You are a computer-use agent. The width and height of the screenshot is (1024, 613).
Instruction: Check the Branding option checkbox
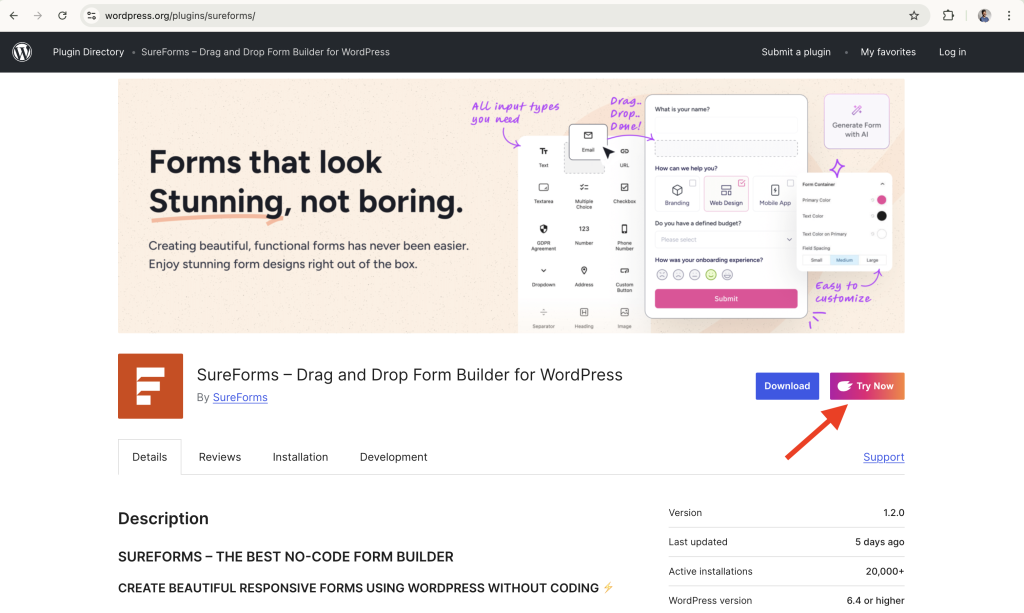pos(692,183)
